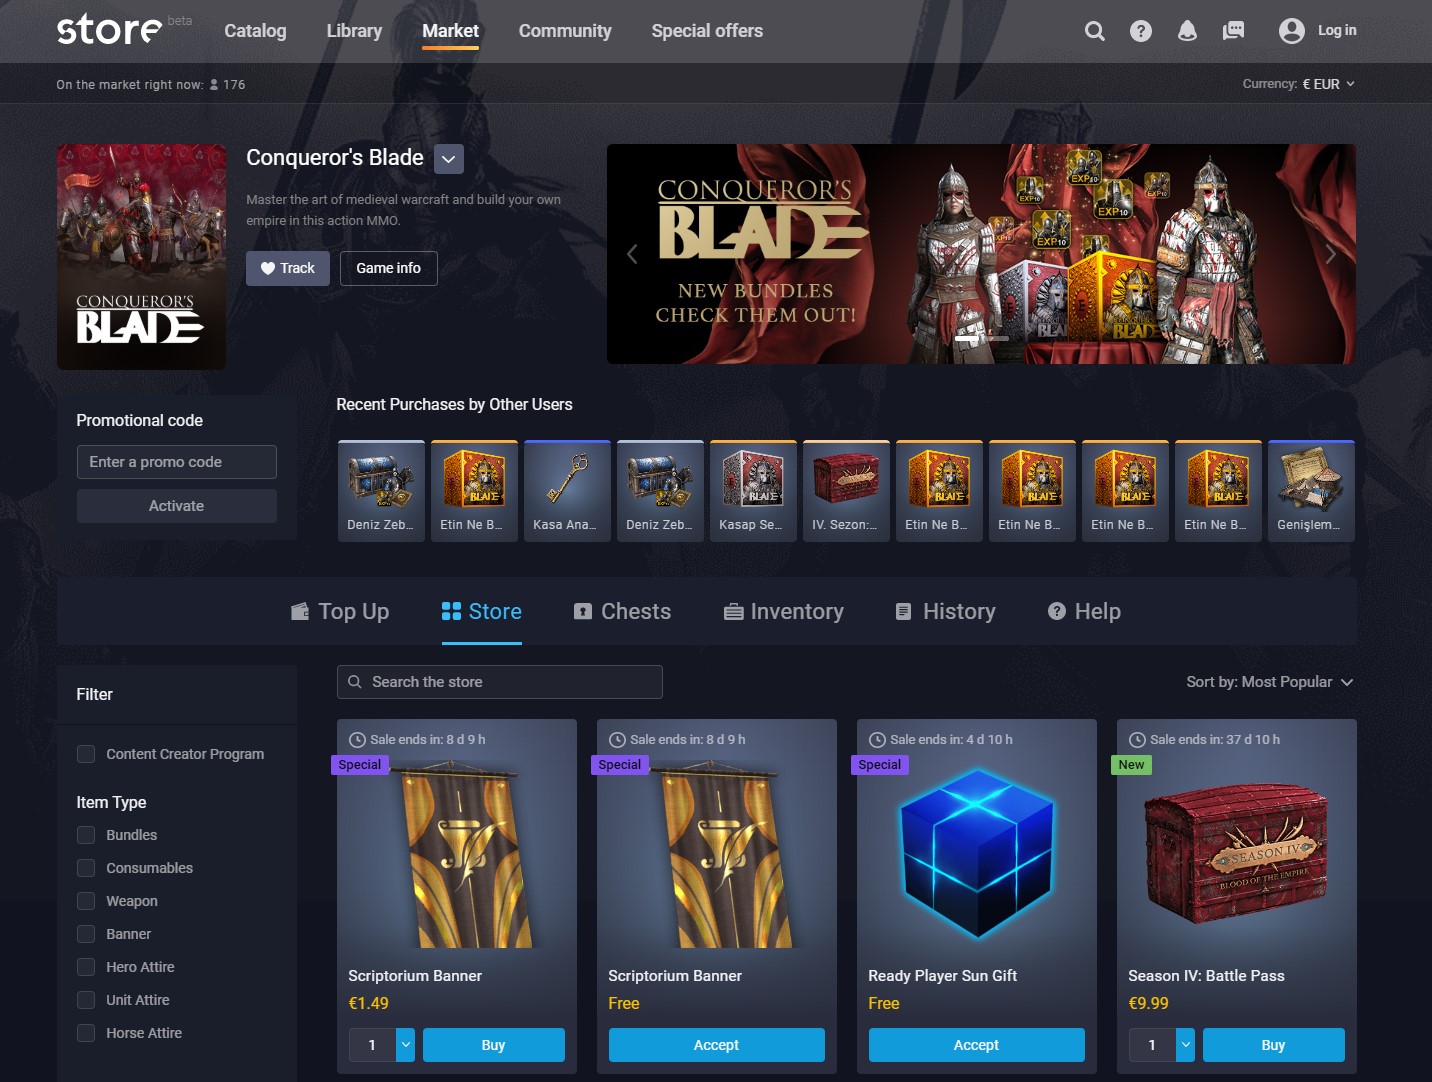
Task: Click the Conqueror's Blade new bundles banner
Action: tap(982, 254)
